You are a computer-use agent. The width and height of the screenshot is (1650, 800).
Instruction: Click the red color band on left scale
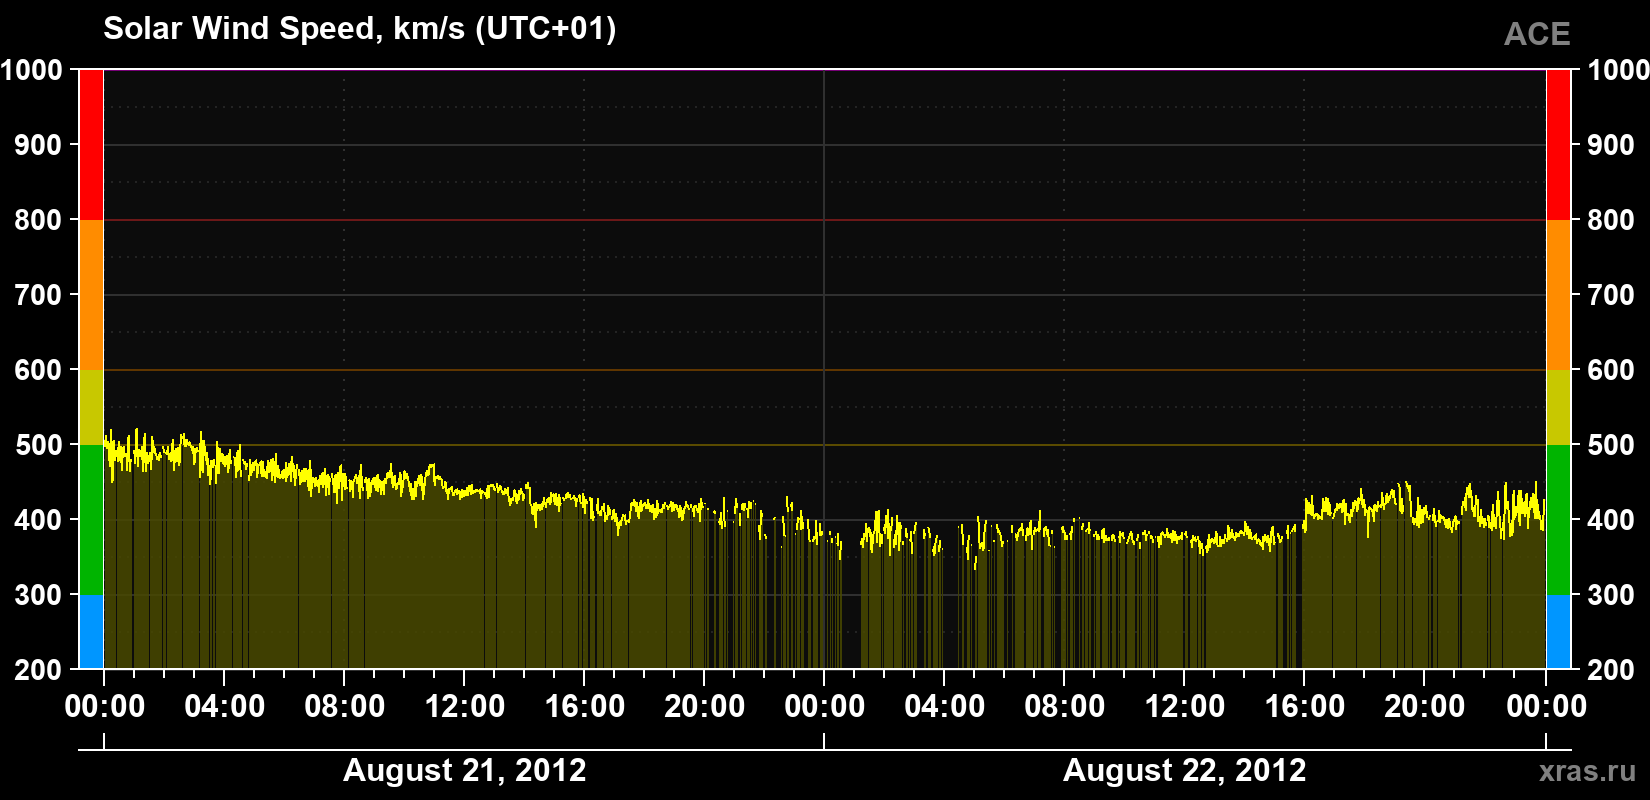point(91,145)
